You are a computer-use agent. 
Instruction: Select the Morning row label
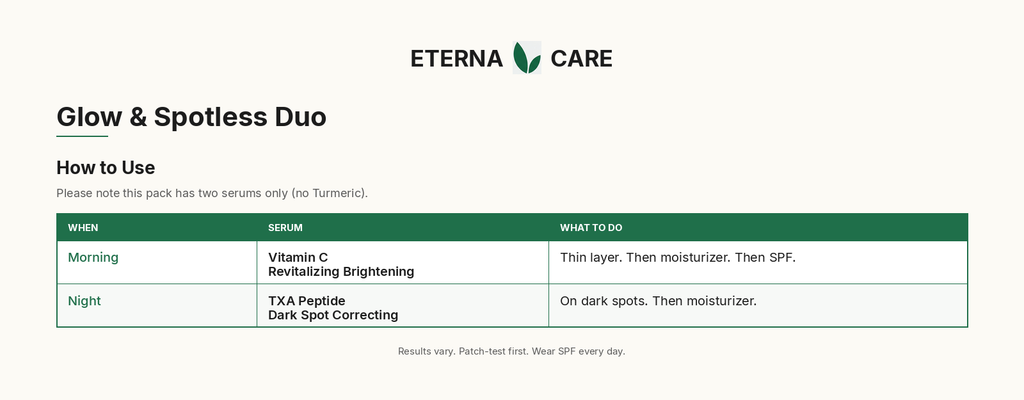coord(93,258)
